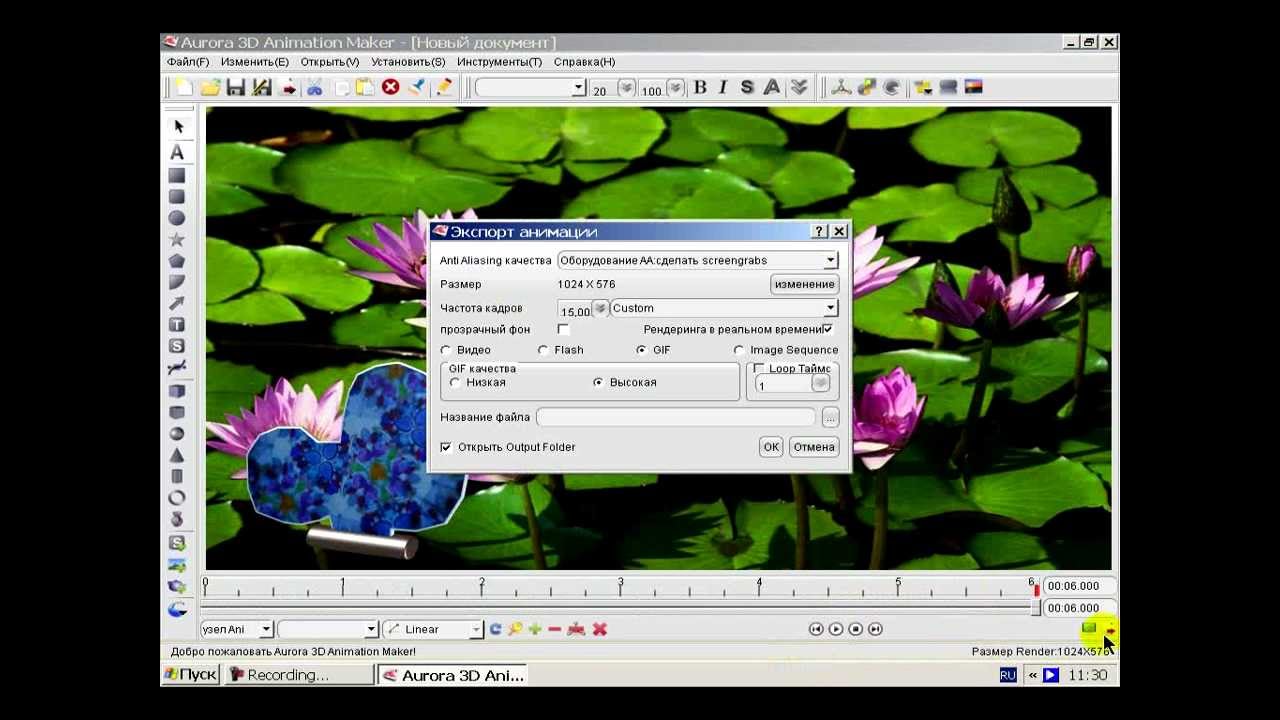Click the new document icon
Viewport: 1280px width, 720px height.
click(x=184, y=88)
